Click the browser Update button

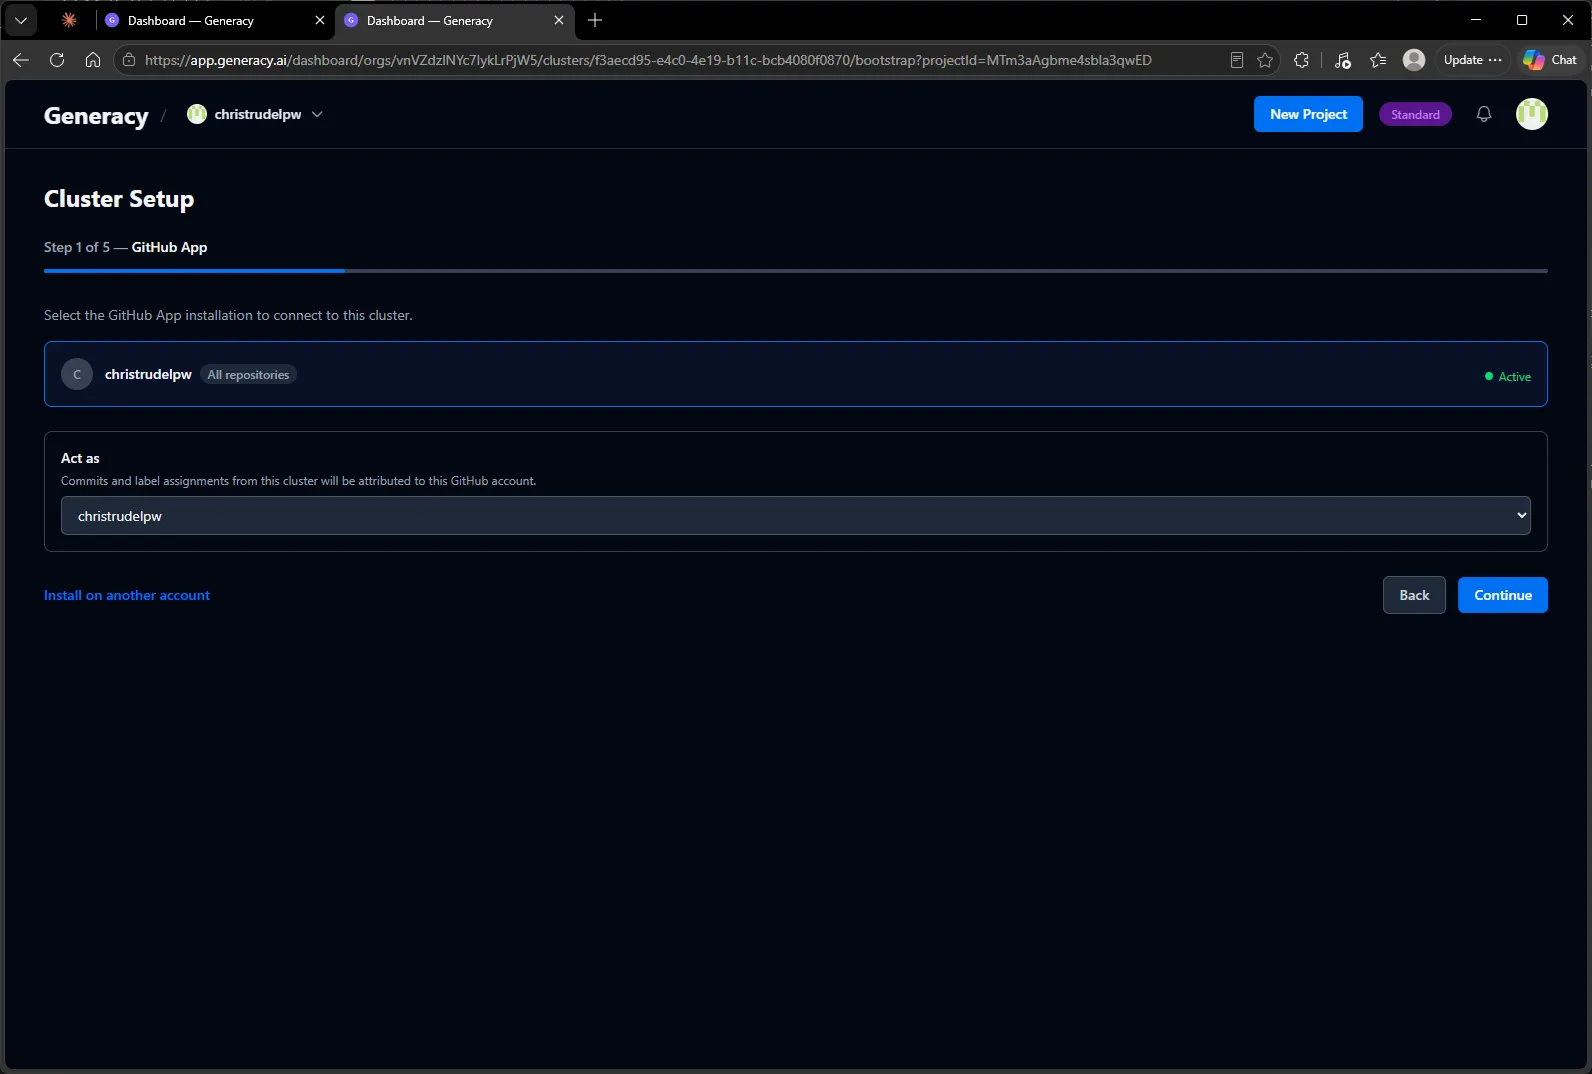(x=1472, y=60)
